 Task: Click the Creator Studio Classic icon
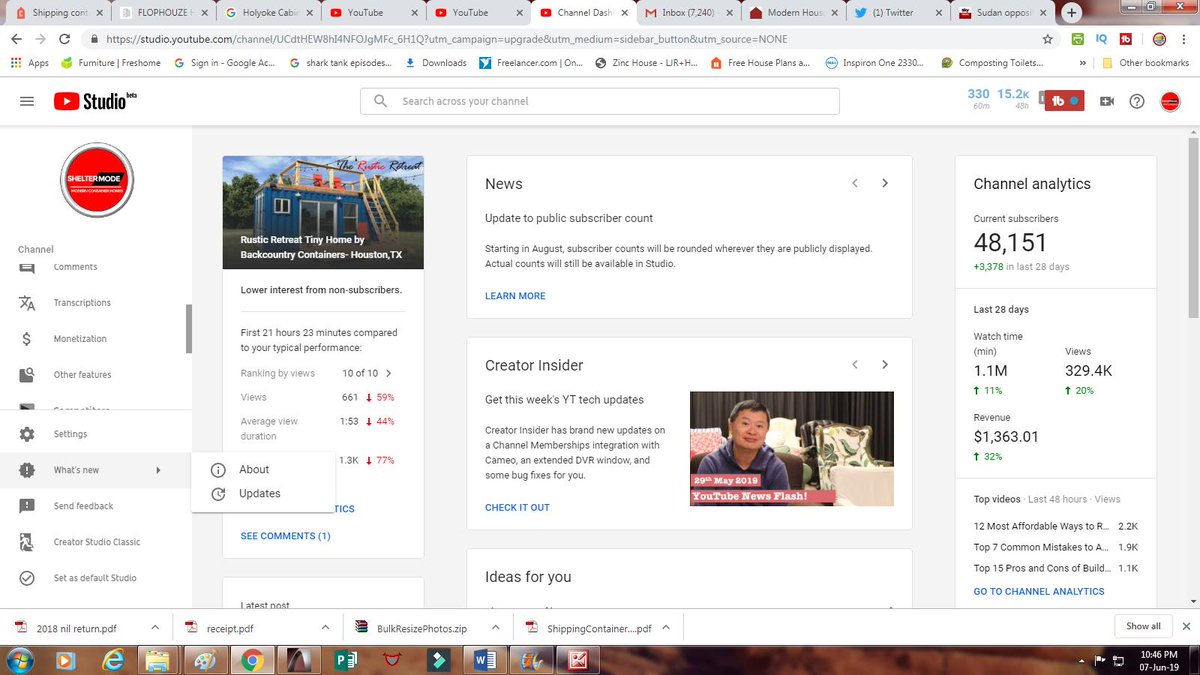click(27, 542)
